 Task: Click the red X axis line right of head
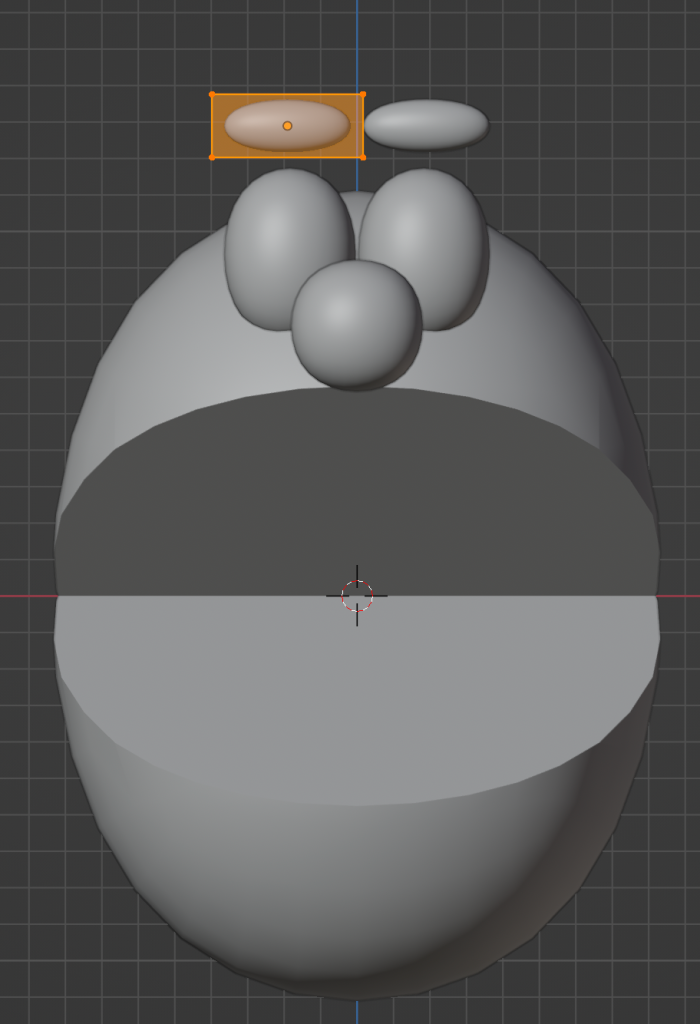(680, 596)
